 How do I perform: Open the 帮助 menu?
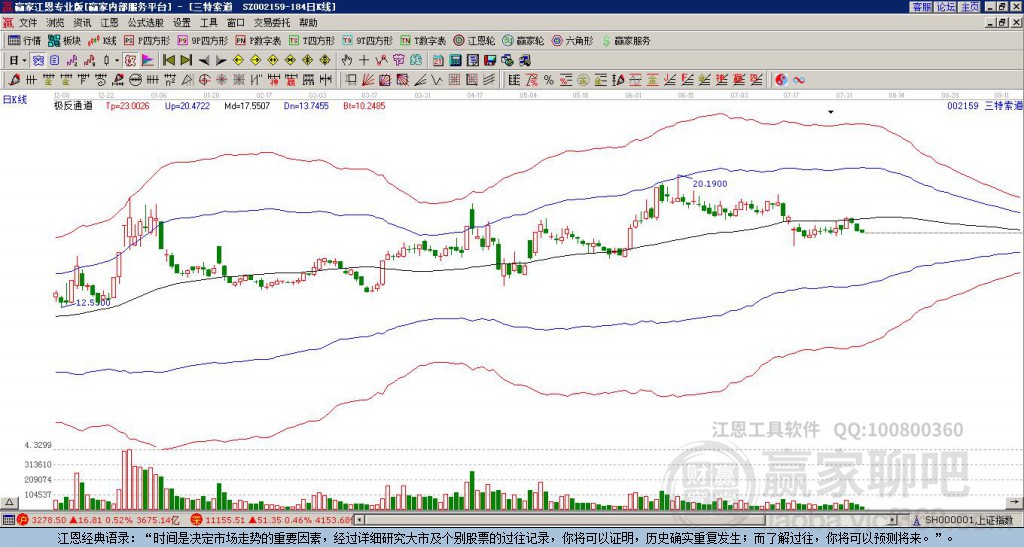click(308, 23)
